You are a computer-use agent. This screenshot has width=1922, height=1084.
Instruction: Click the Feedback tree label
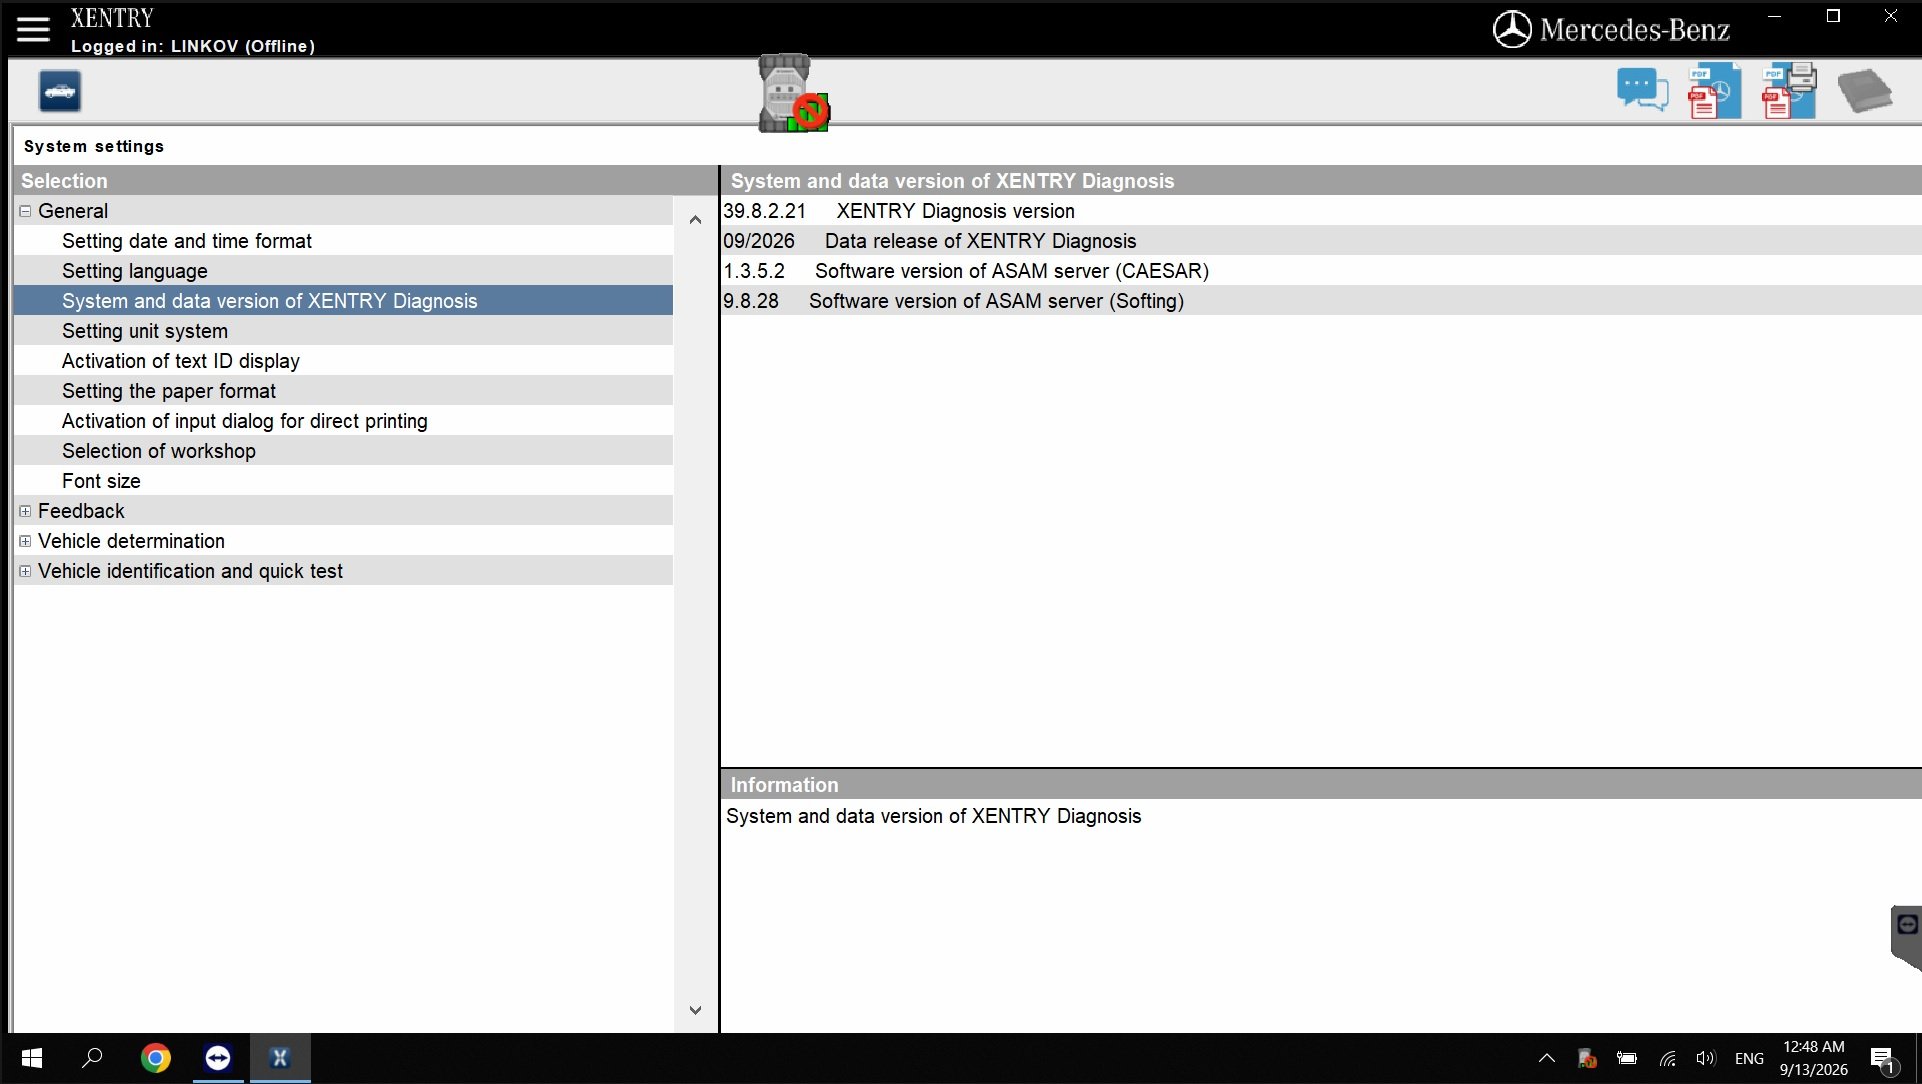pyautogui.click(x=81, y=511)
